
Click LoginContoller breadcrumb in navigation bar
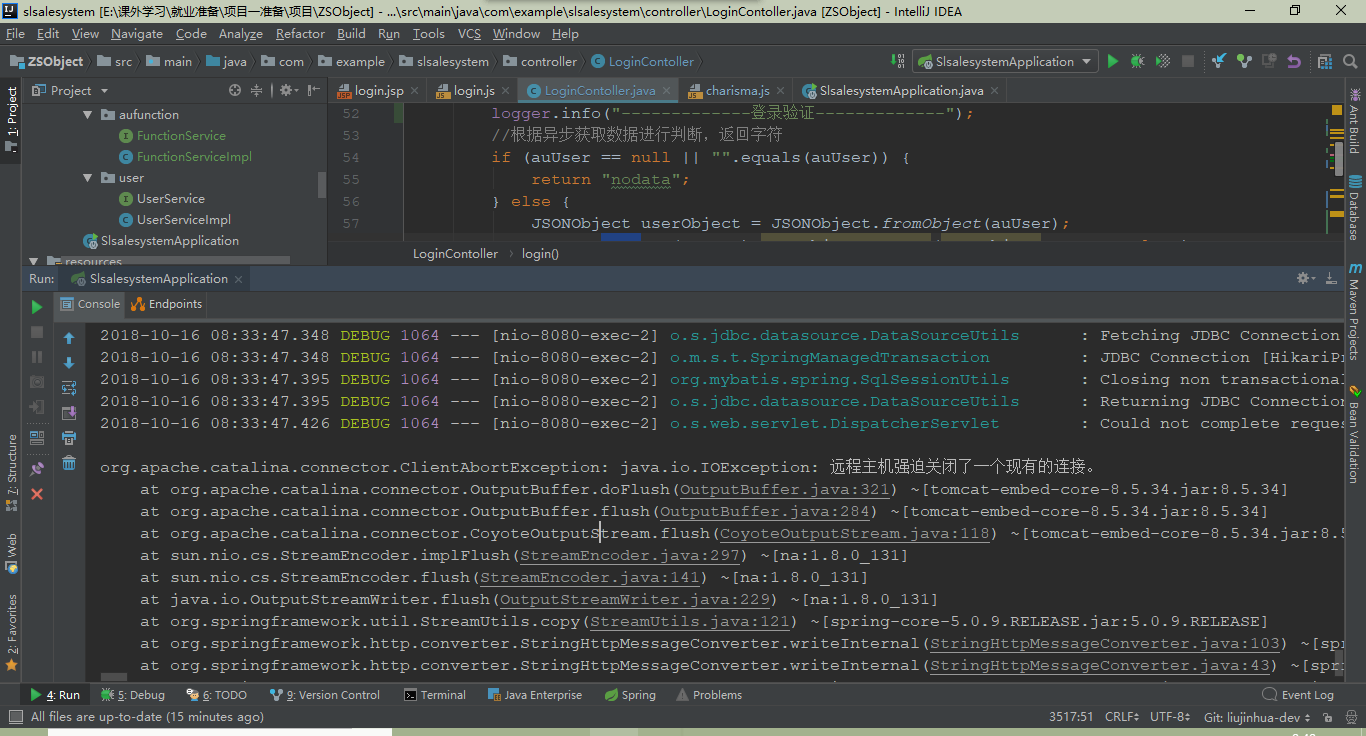(642, 61)
